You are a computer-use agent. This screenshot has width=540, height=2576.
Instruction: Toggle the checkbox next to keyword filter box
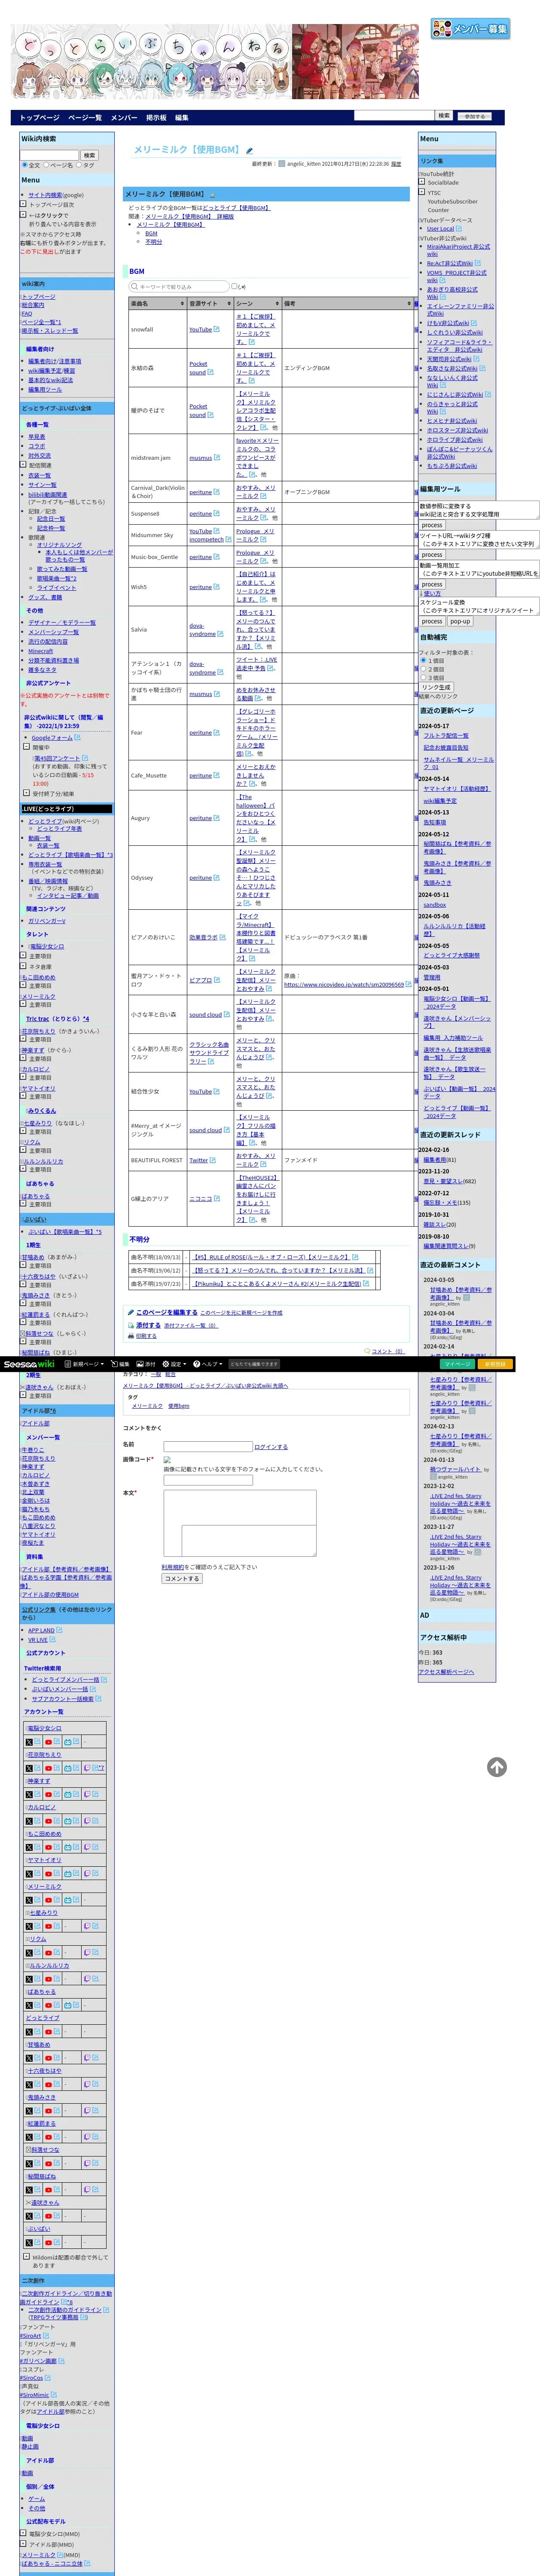[x=234, y=286]
